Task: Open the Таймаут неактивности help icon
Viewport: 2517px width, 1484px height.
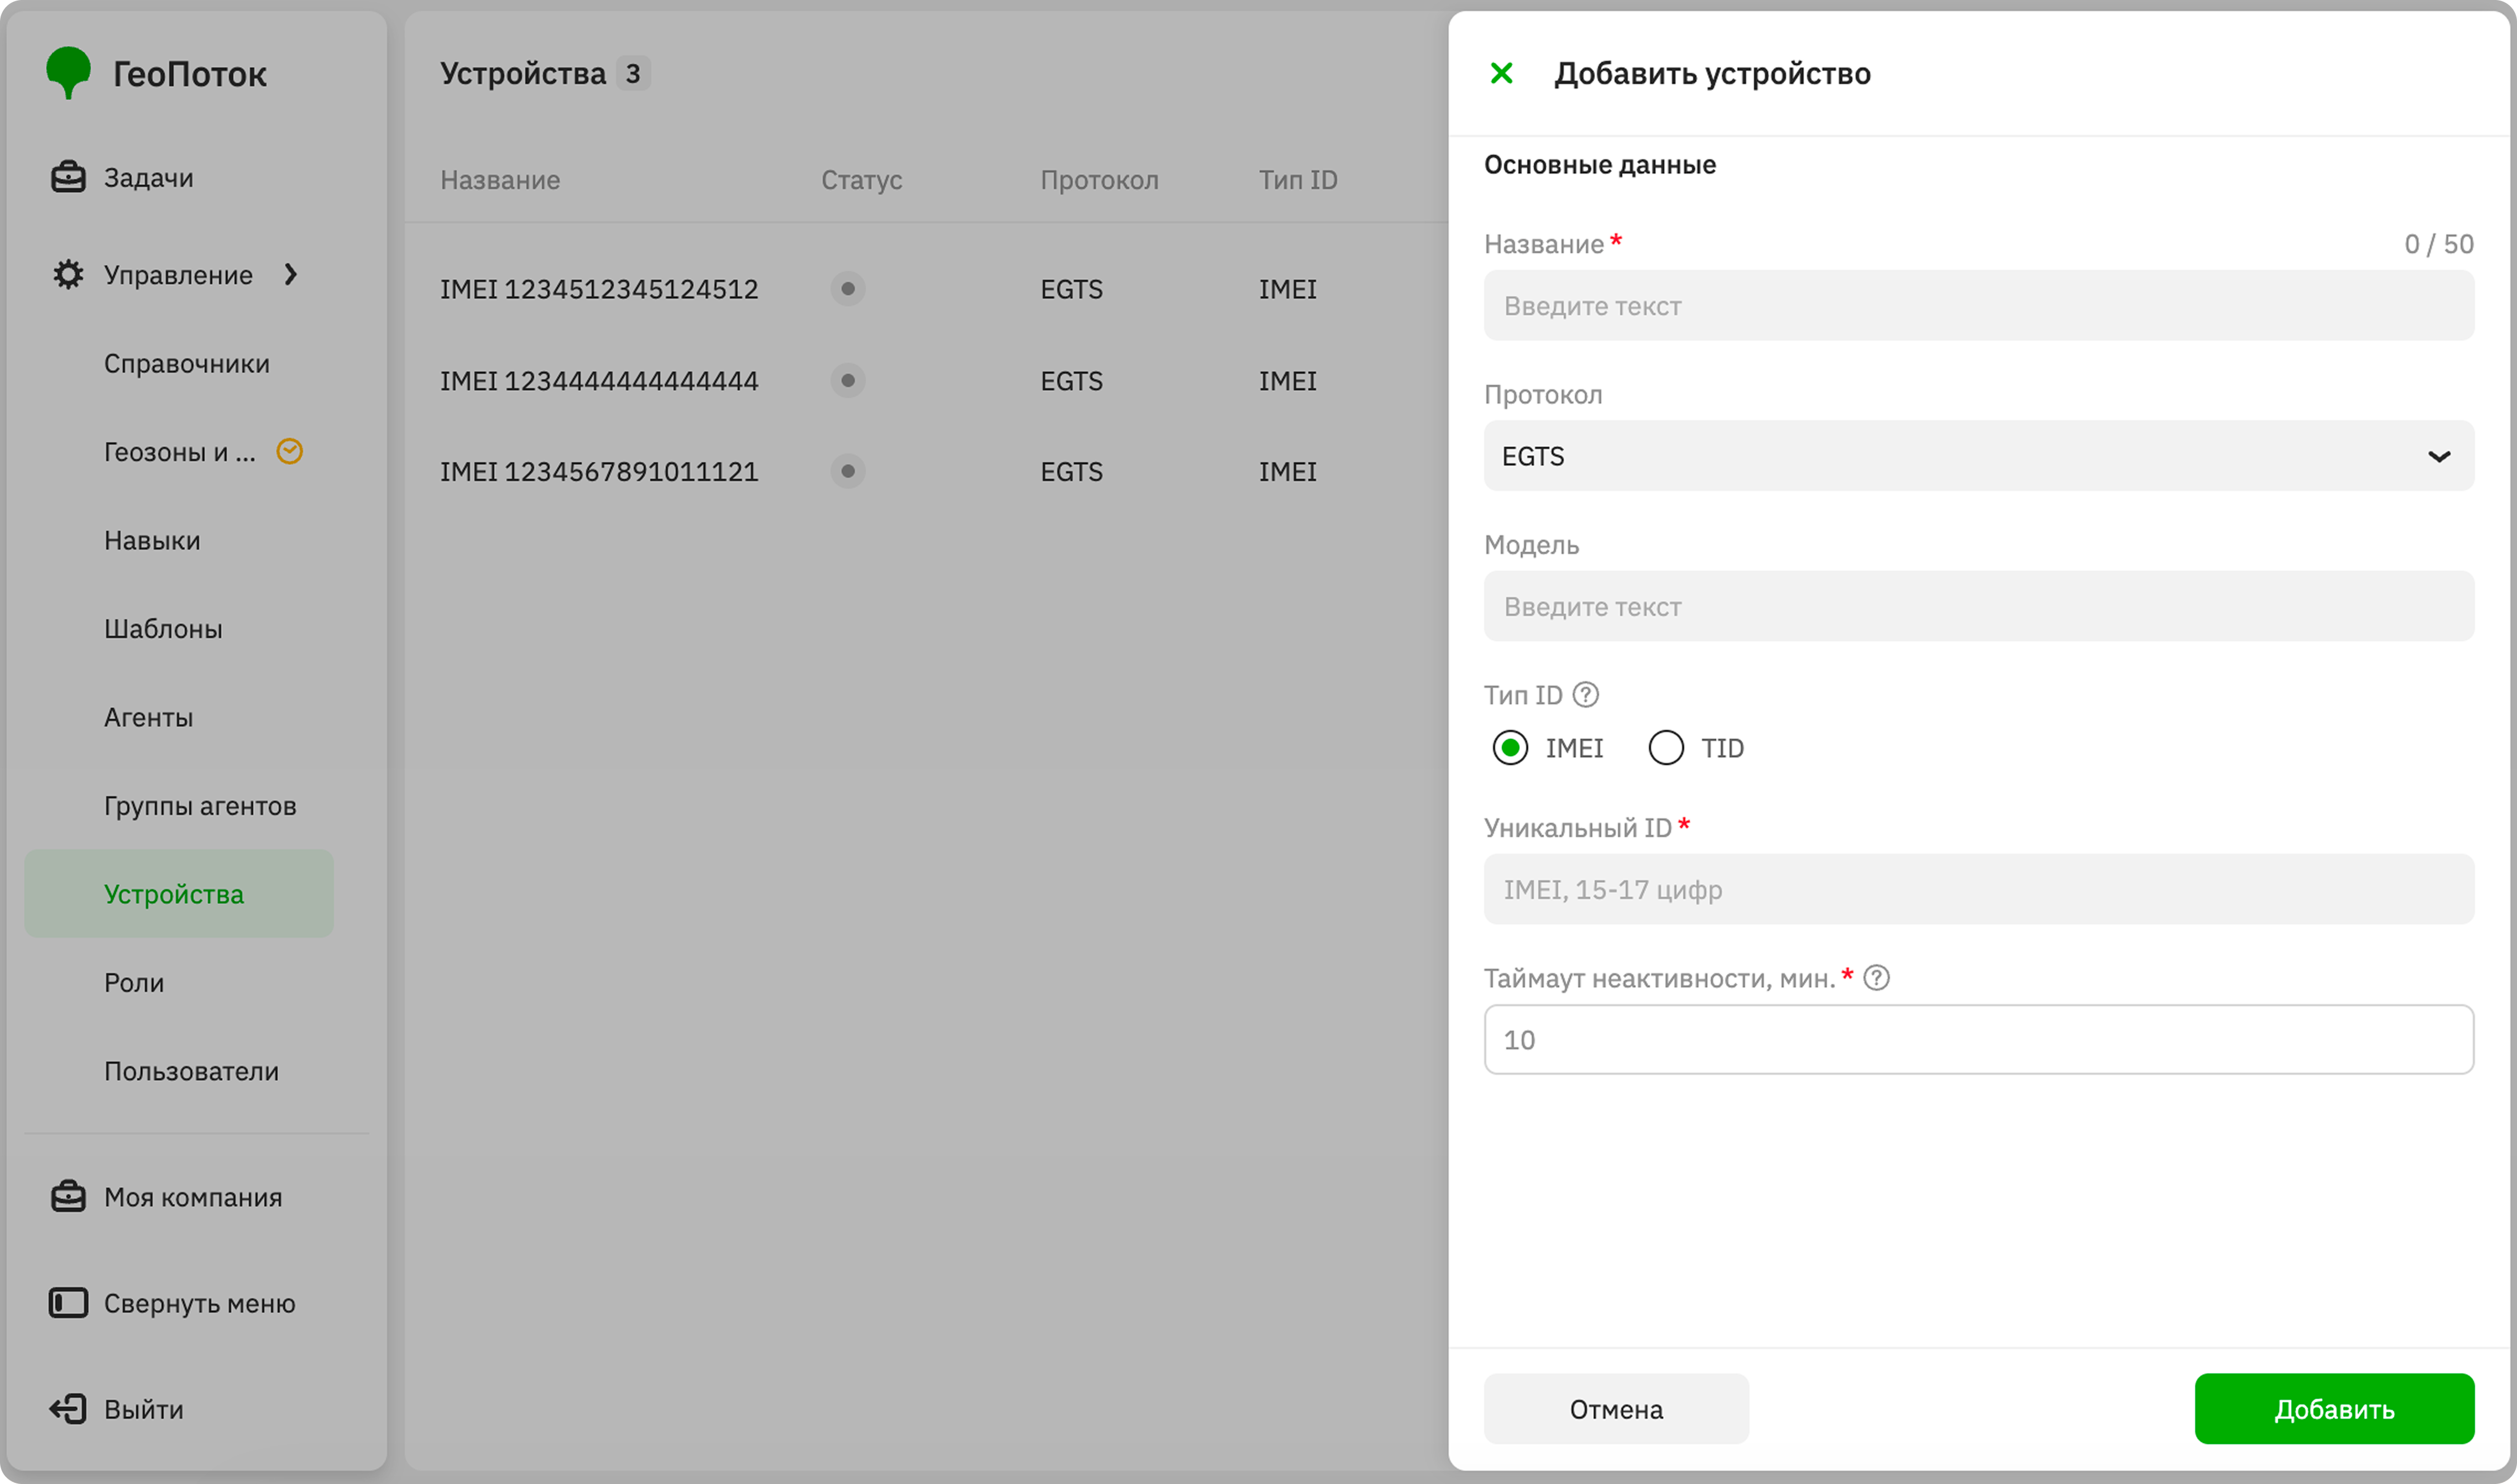Action: tap(1876, 977)
